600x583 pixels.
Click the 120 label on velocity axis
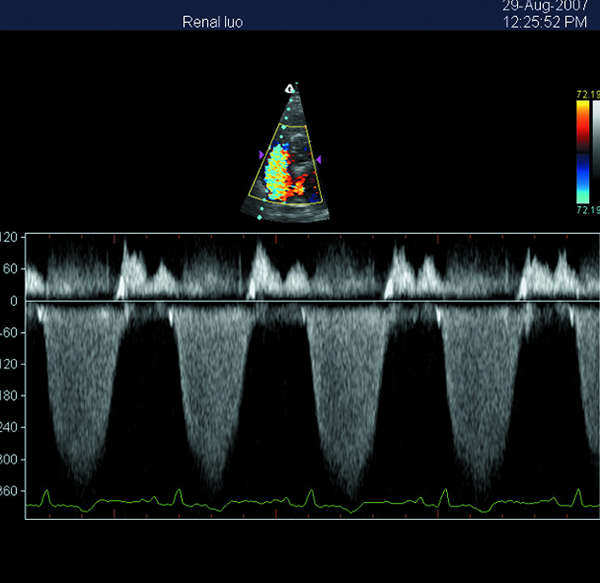click(x=11, y=238)
